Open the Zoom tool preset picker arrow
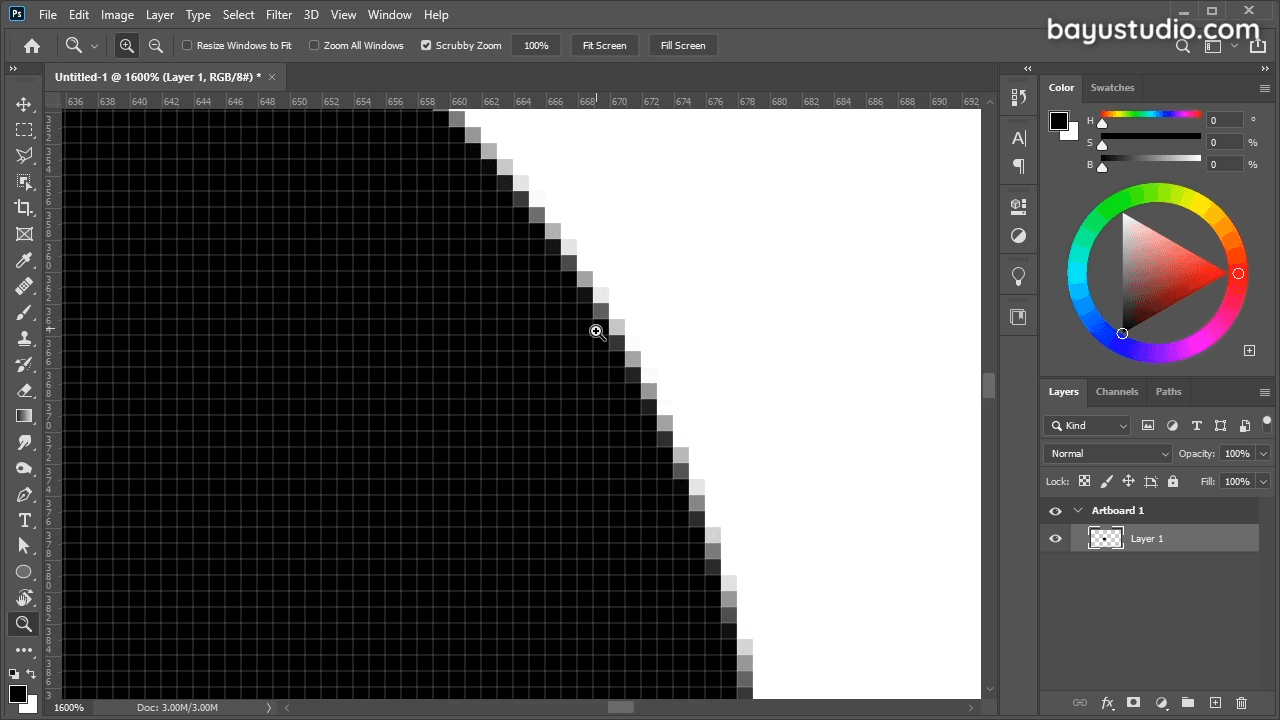Screen dimensions: 1280x720 coord(94,45)
